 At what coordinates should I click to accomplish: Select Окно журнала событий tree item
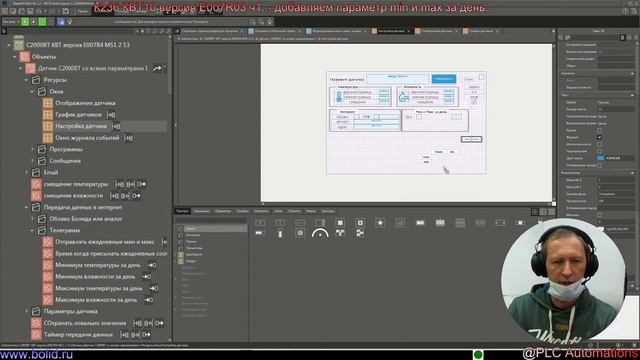pos(87,138)
